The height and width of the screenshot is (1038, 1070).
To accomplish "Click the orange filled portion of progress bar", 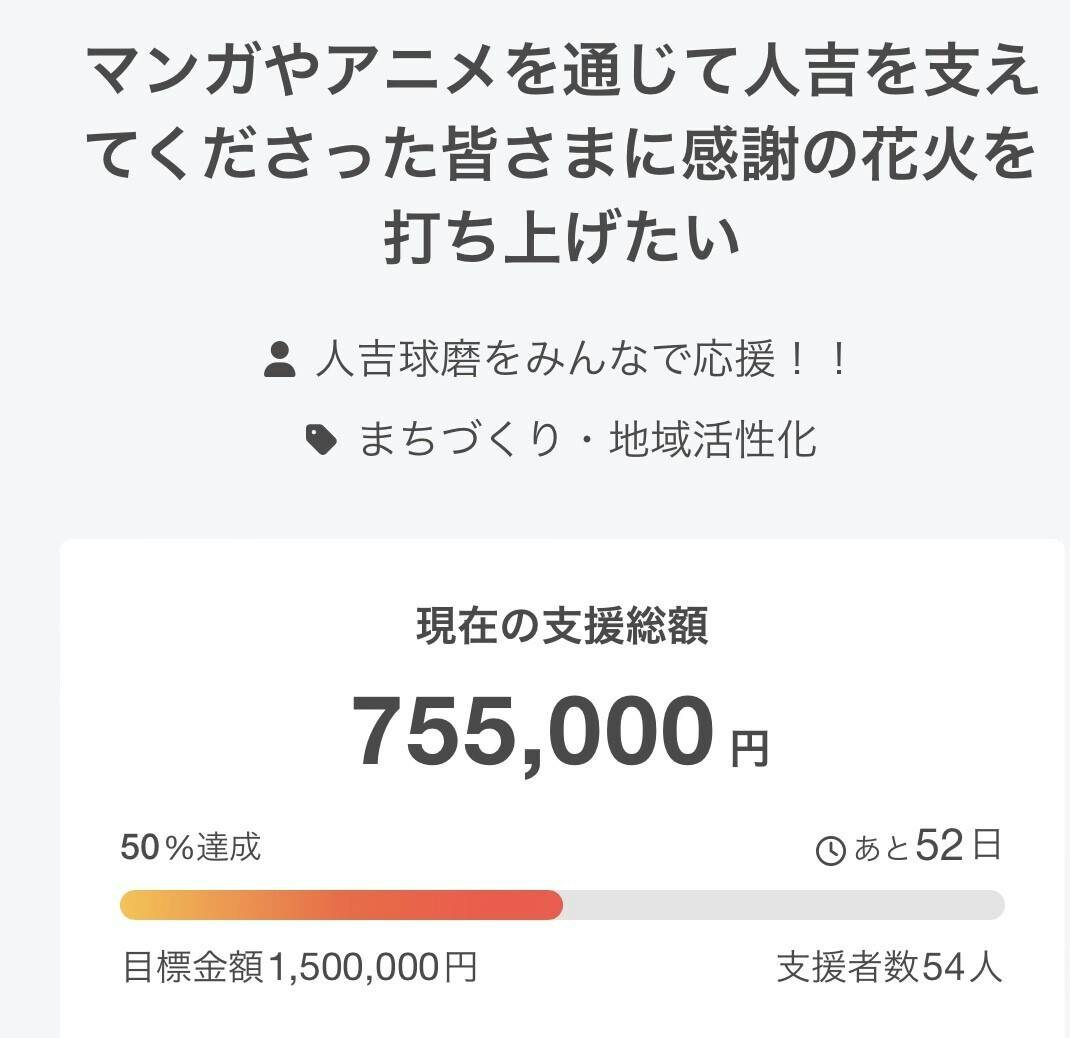I will coord(340,905).
